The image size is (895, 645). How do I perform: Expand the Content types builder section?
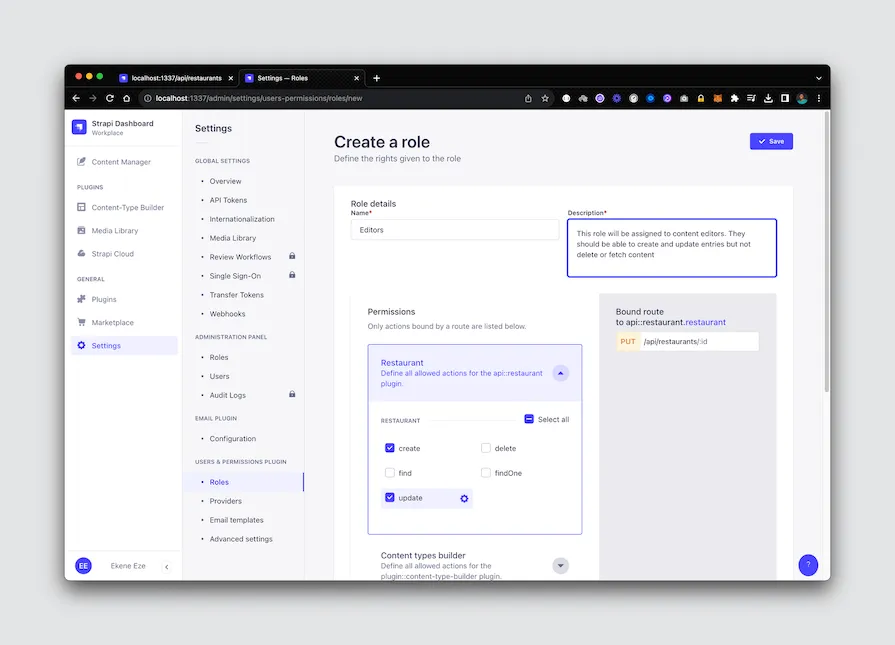pos(561,566)
